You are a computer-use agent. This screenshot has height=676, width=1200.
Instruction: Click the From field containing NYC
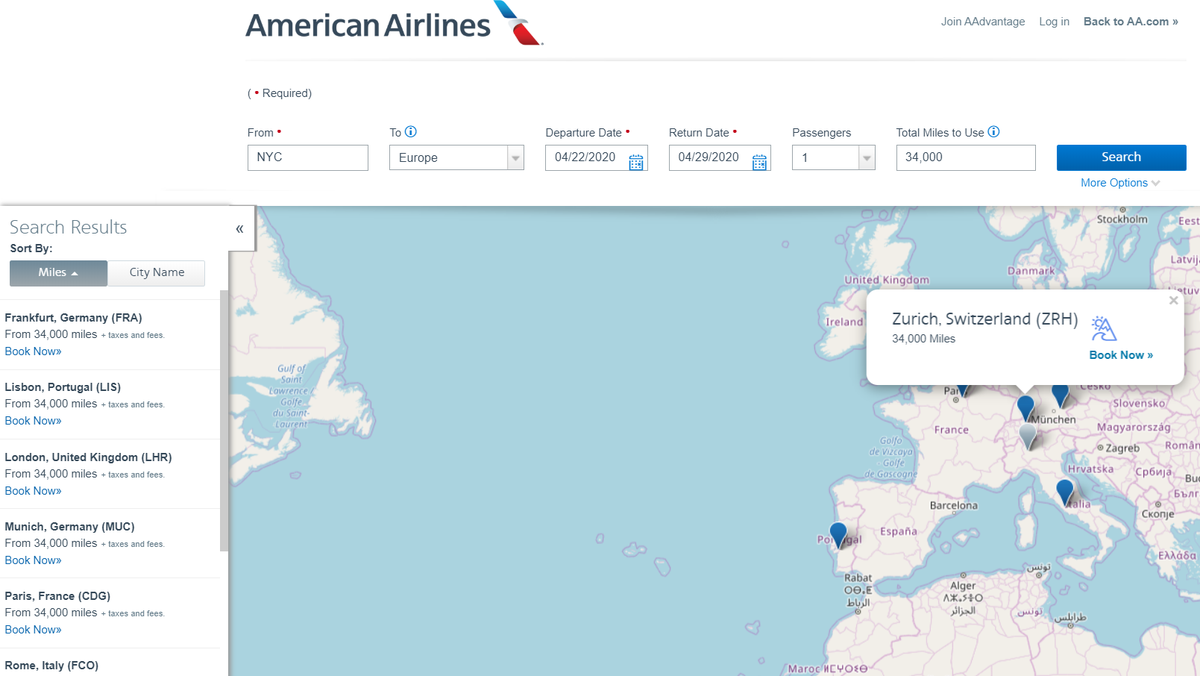pos(307,158)
